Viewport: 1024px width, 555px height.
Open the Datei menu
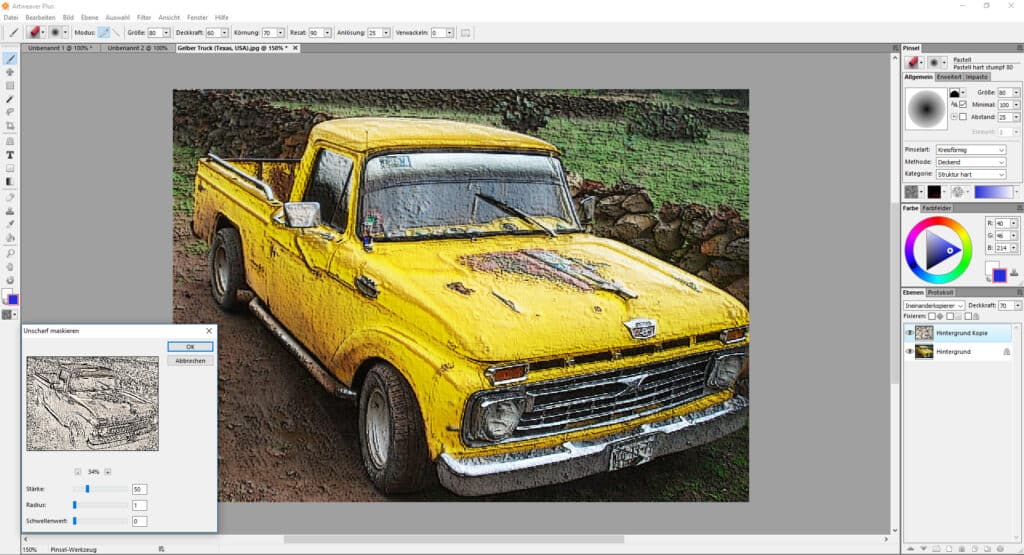(x=11, y=18)
